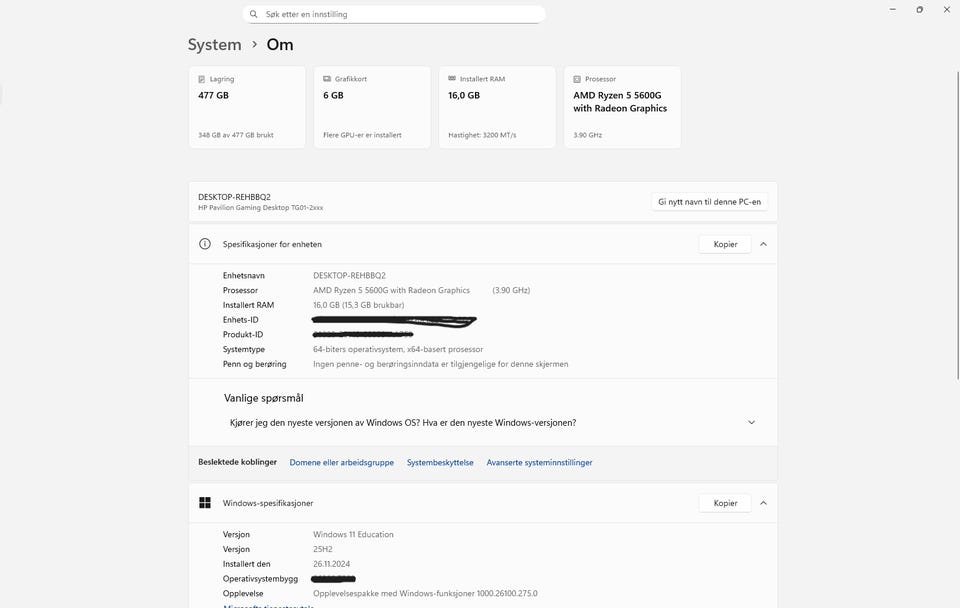960x608 pixels.
Task: Click the 'Søk etter en innstilling' search field
Action: point(400,15)
